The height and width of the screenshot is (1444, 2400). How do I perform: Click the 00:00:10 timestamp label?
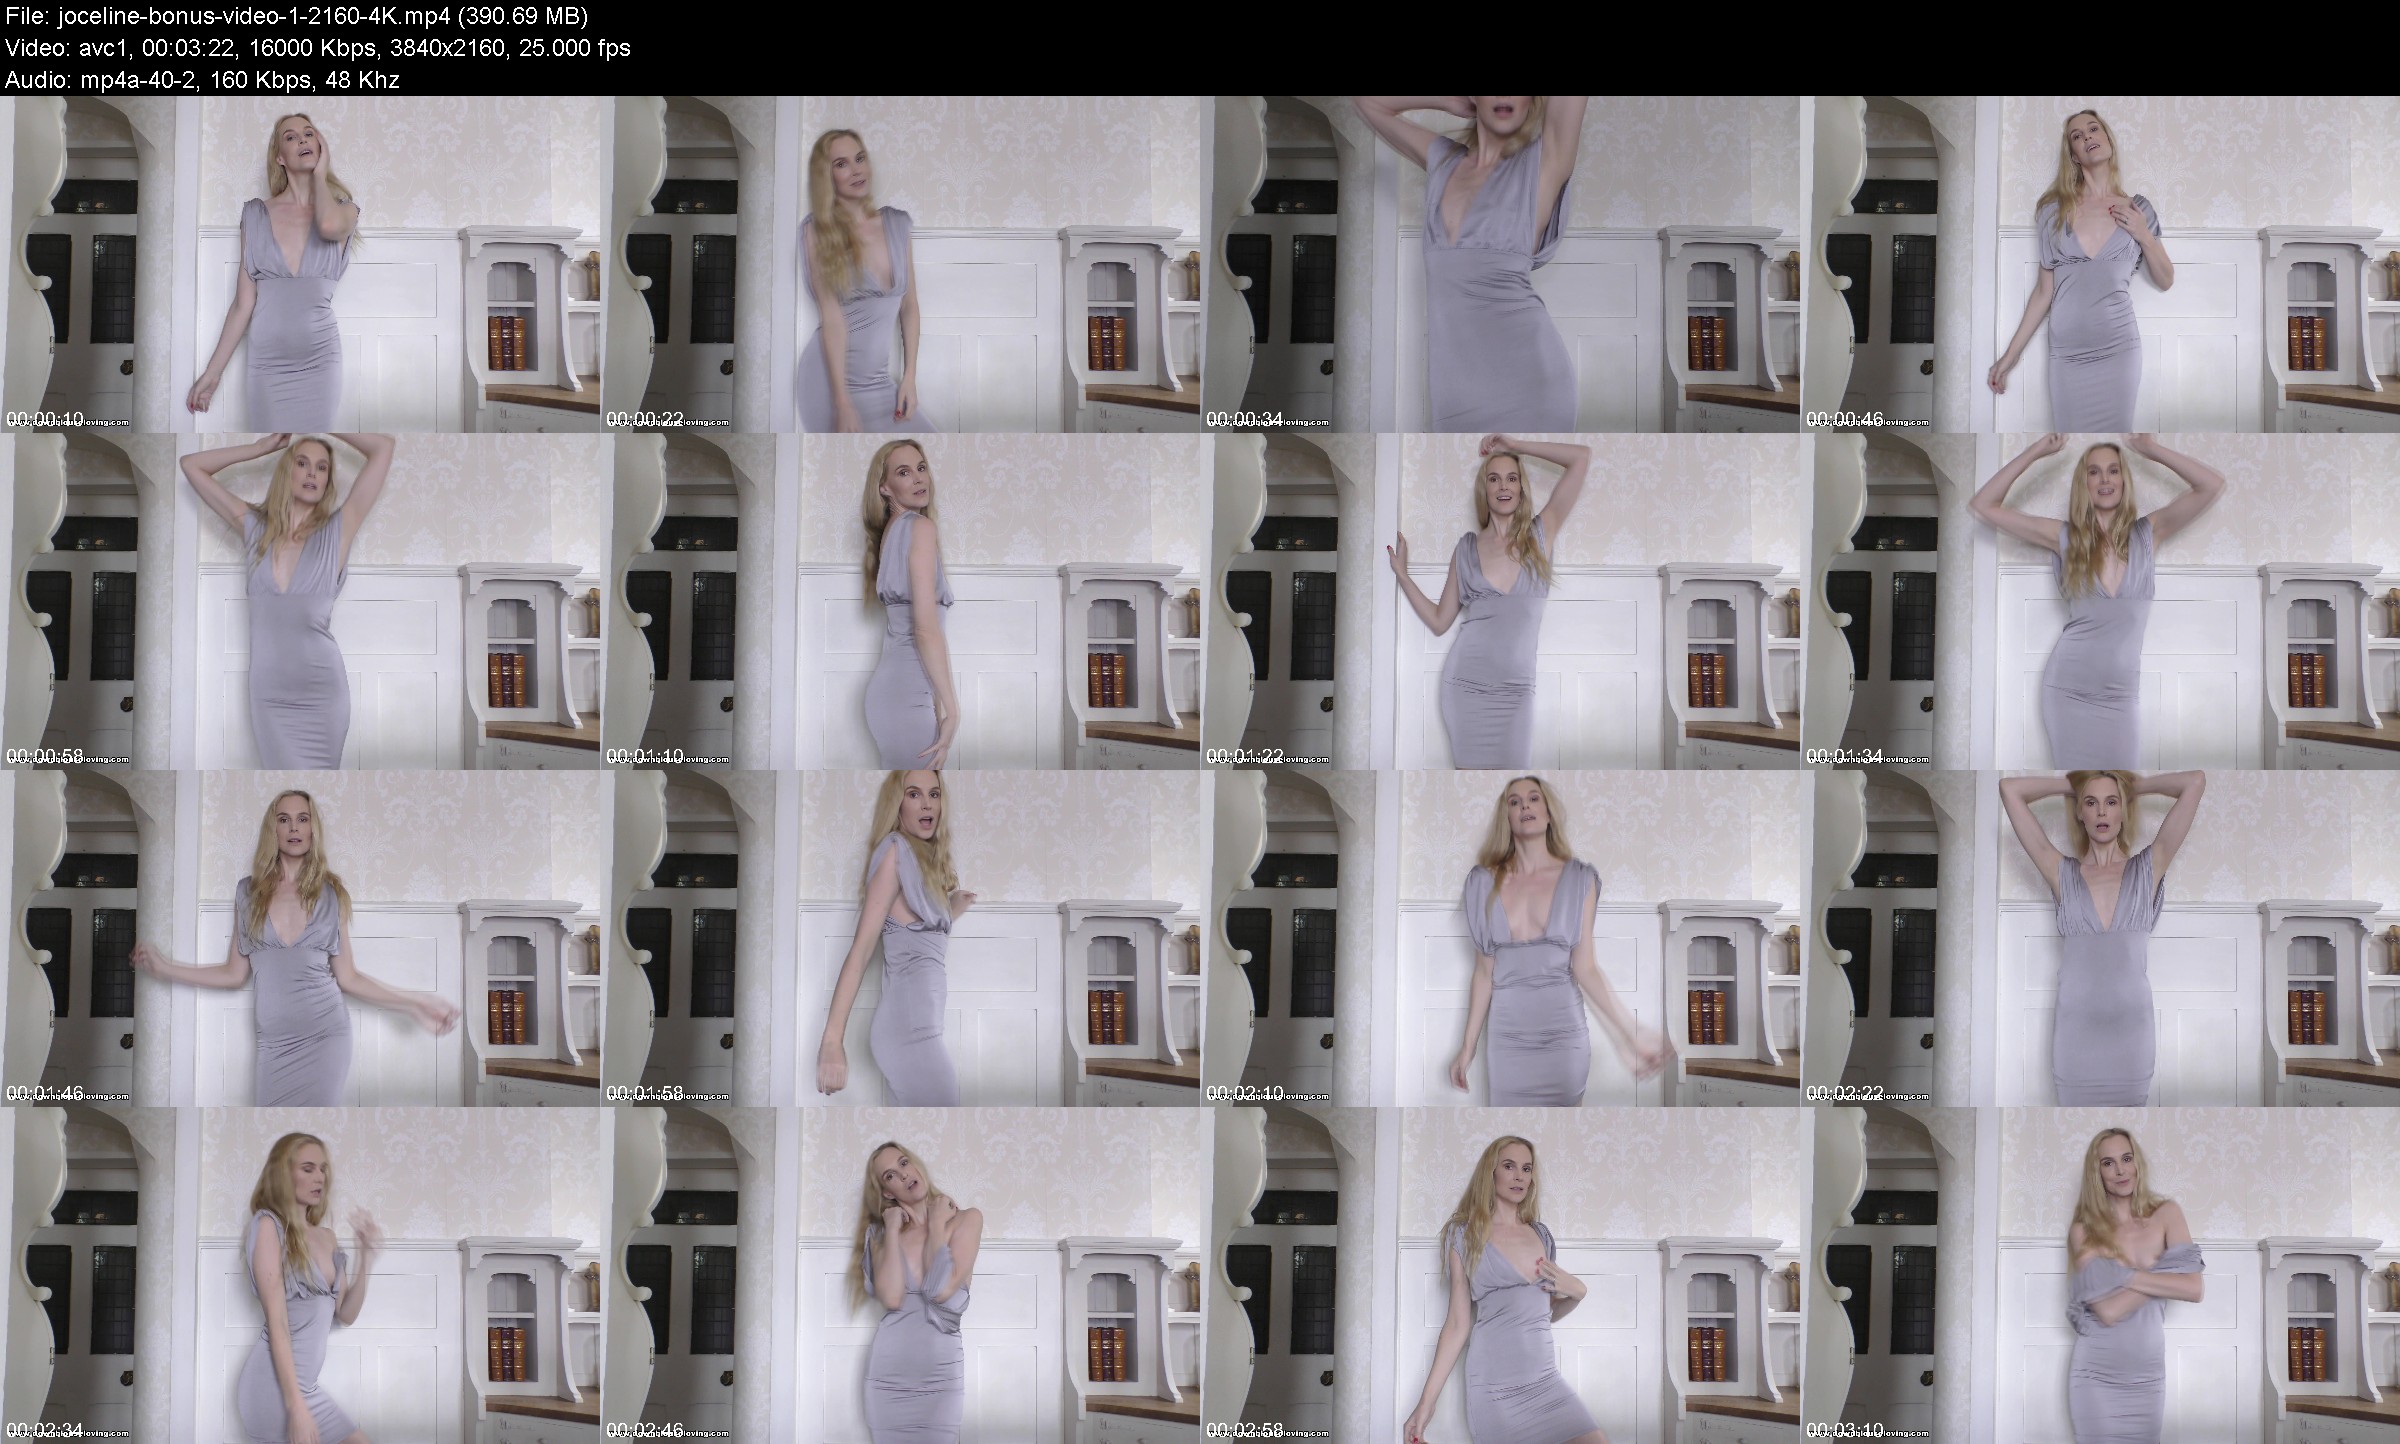pos(44,417)
